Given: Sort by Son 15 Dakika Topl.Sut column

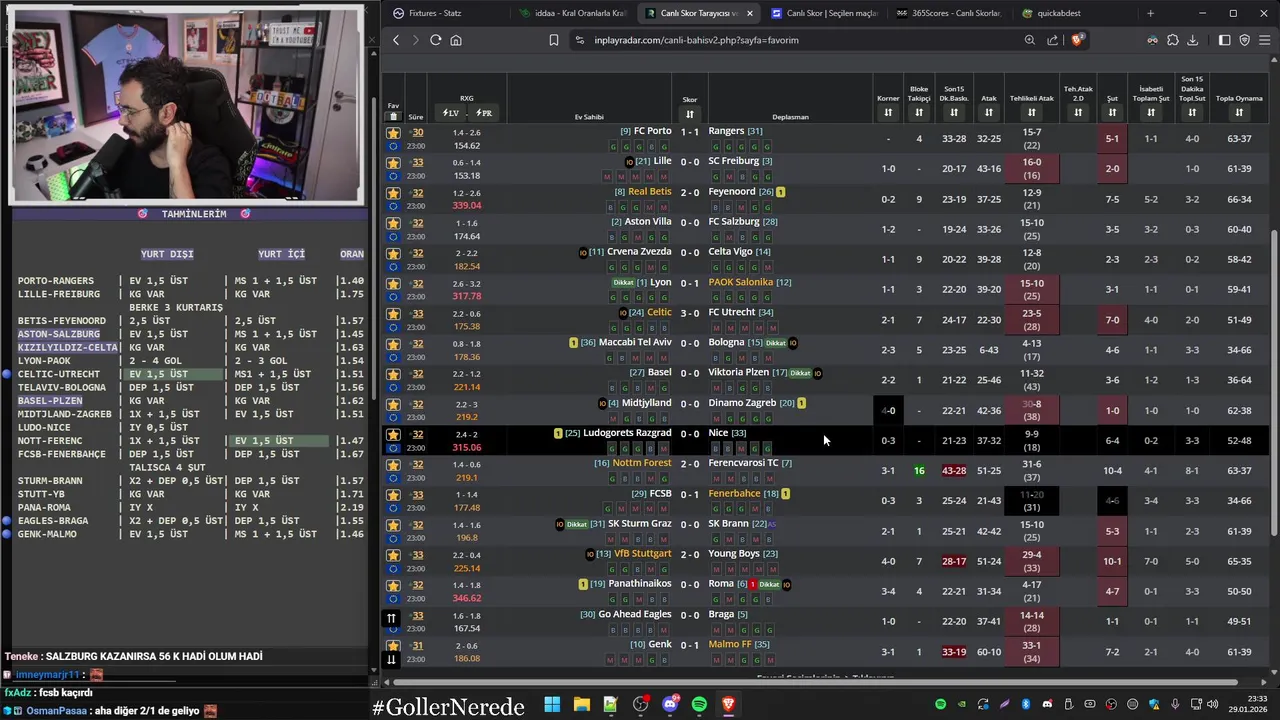Looking at the screenshot, I should (1191, 113).
